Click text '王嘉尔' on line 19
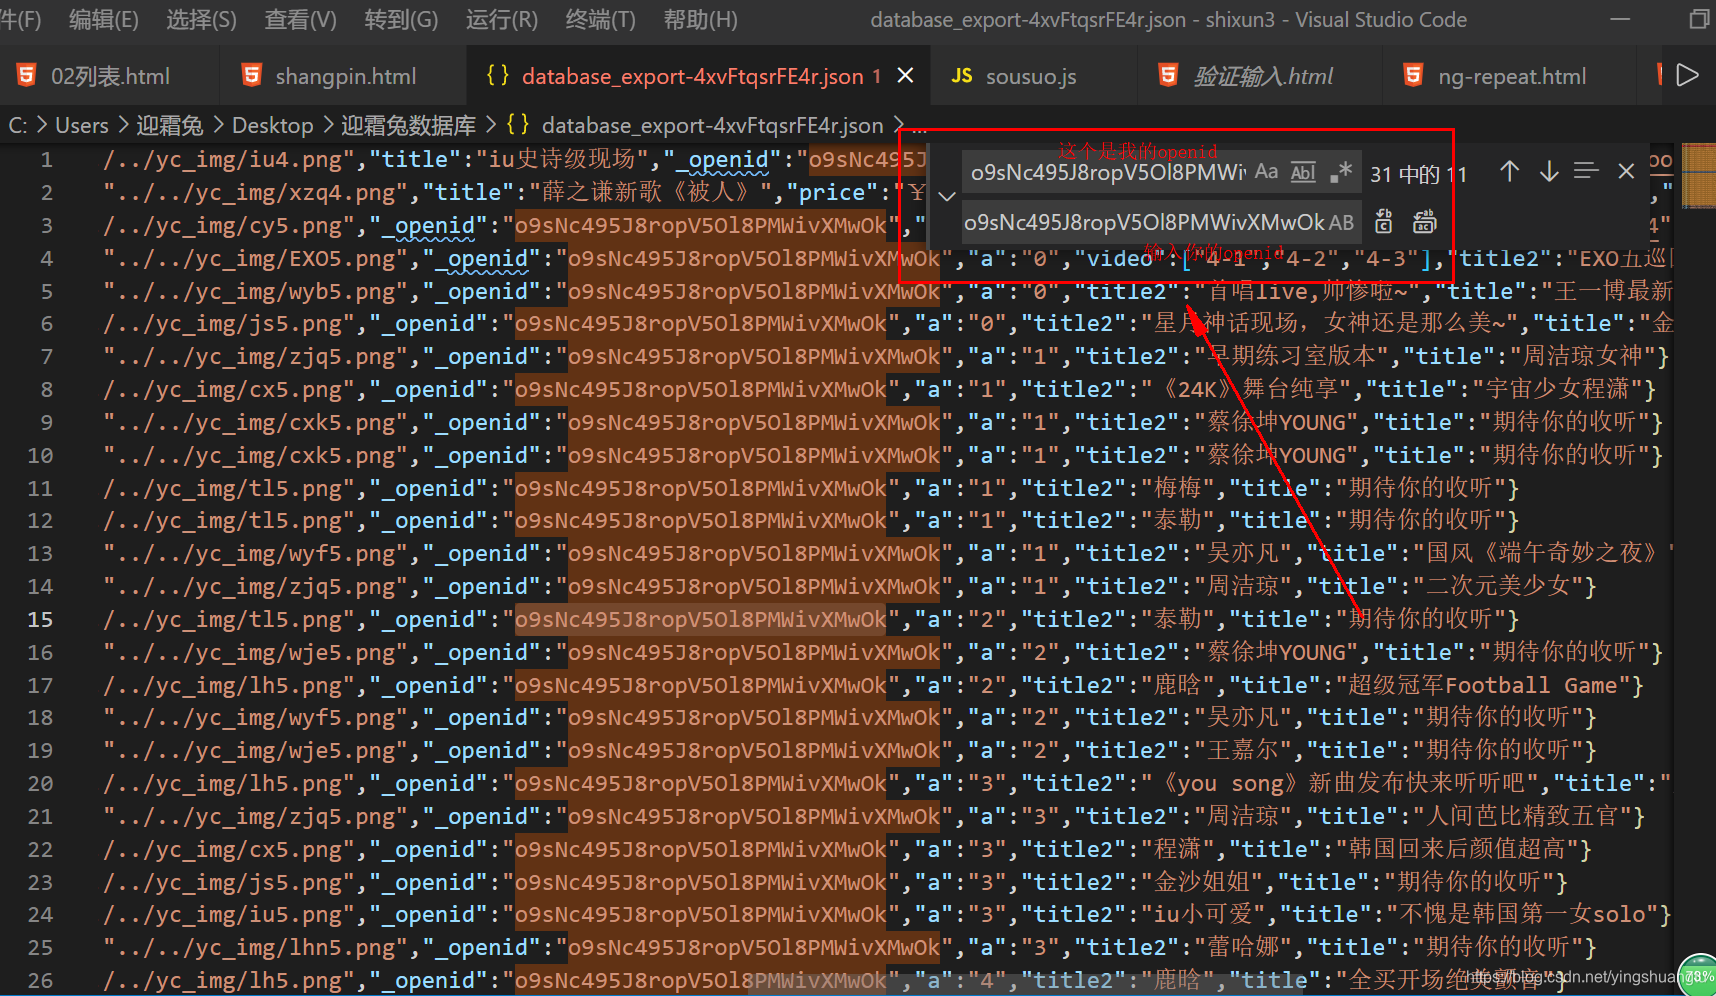This screenshot has height=996, width=1716. pos(1243,751)
